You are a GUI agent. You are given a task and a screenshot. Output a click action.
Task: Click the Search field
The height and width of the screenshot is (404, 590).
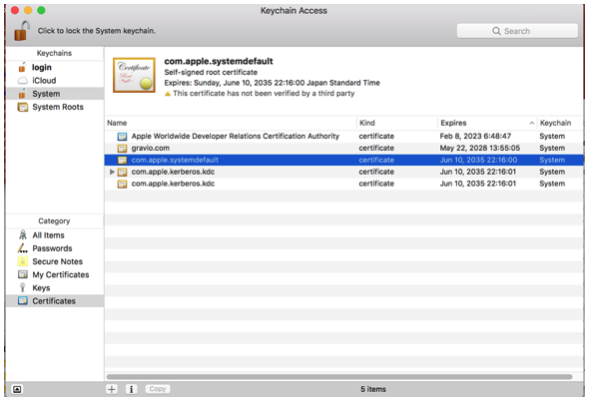(517, 31)
